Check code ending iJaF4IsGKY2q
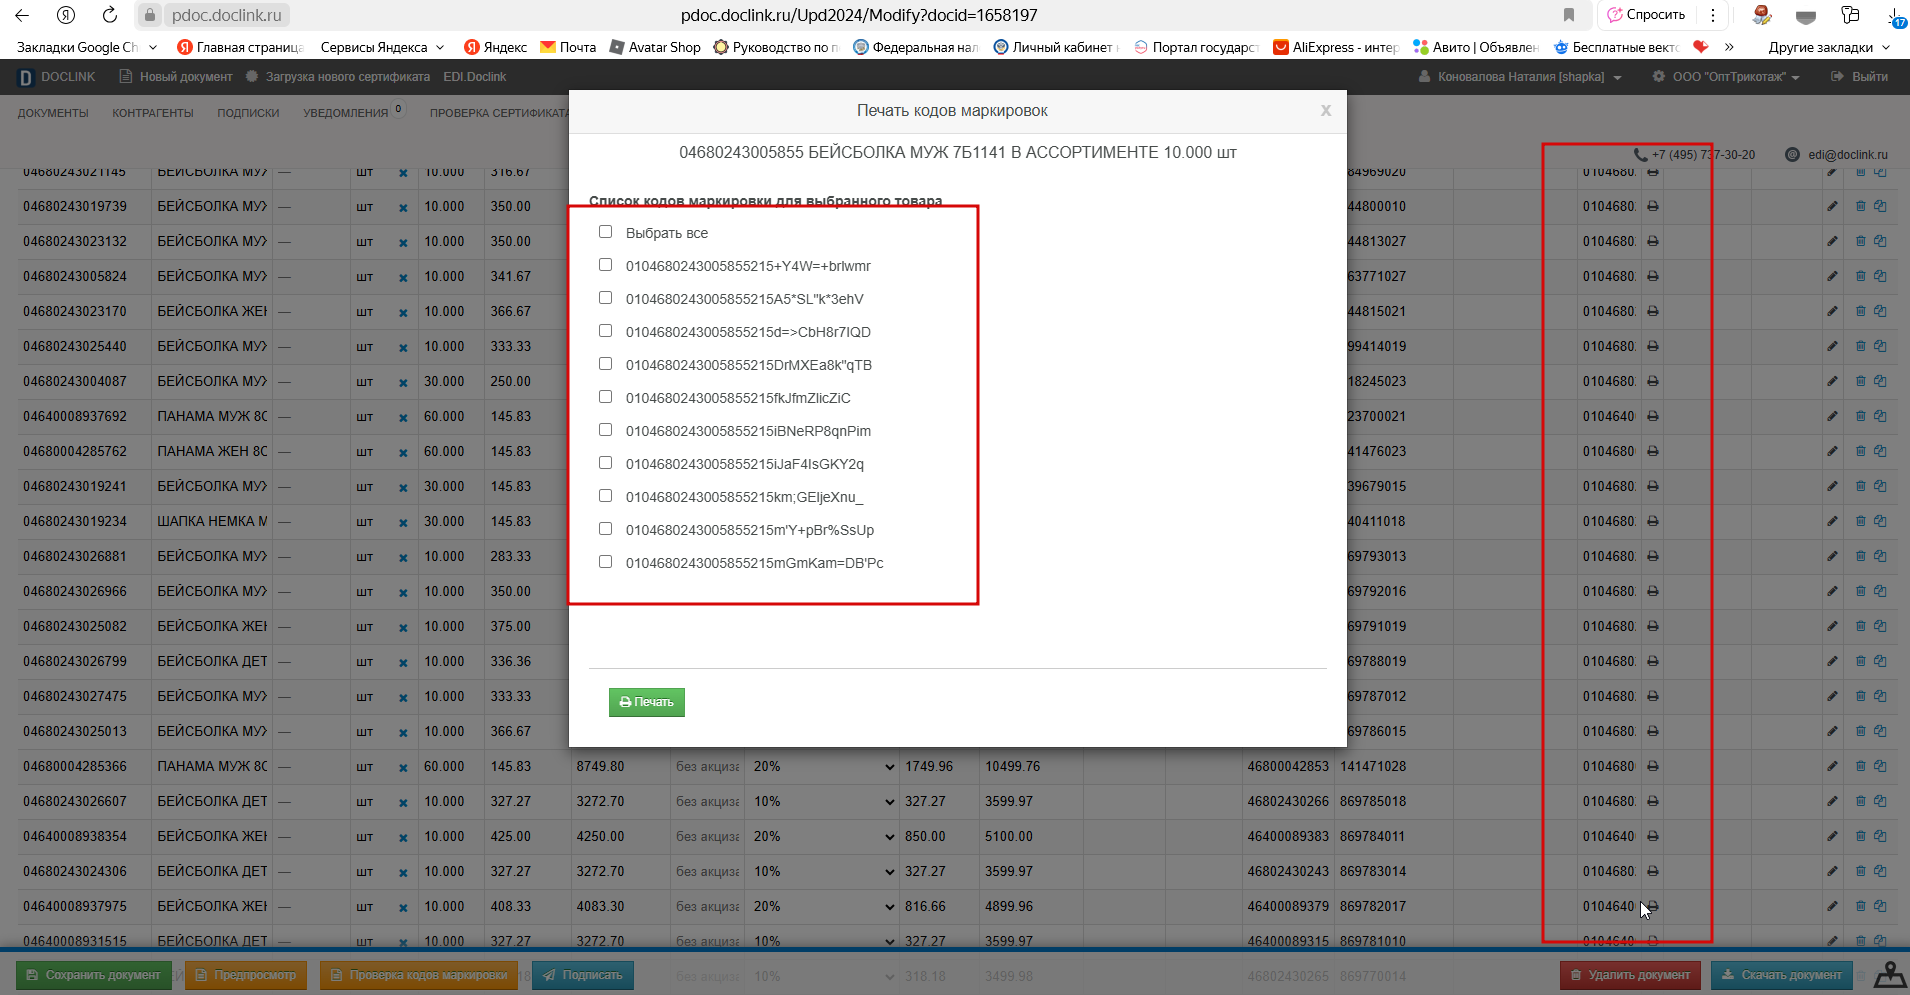This screenshot has height=995, width=1910. (x=605, y=463)
